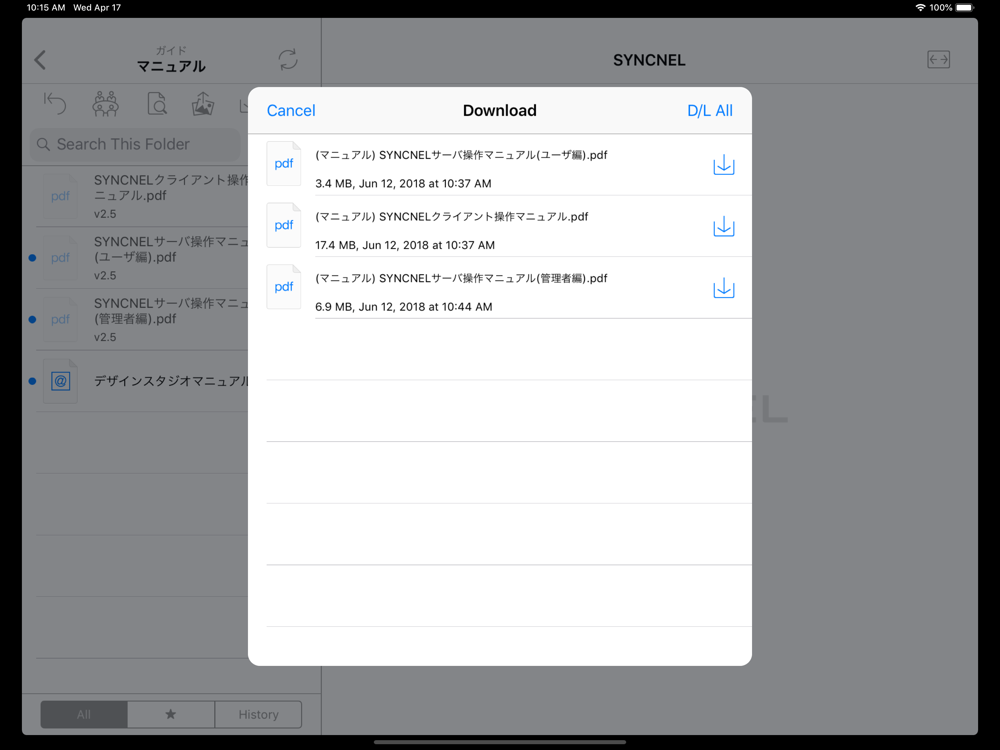1000x750 pixels.
Task: Switch to the History tab
Action: (x=258, y=714)
